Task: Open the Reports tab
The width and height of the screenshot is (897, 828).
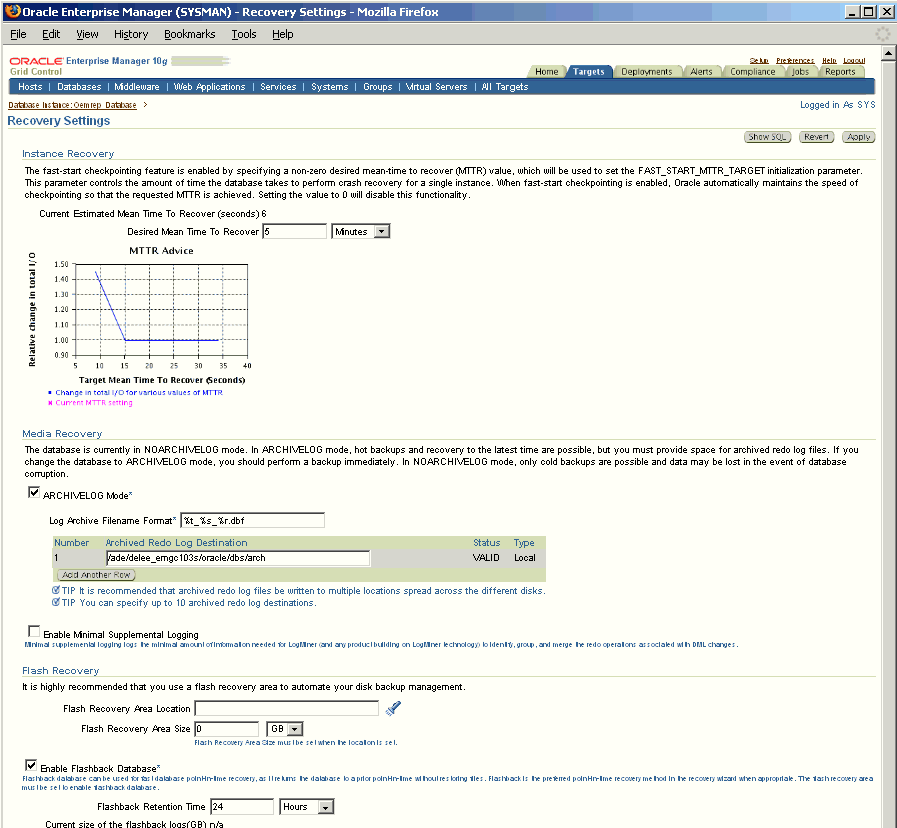Action: [x=840, y=72]
